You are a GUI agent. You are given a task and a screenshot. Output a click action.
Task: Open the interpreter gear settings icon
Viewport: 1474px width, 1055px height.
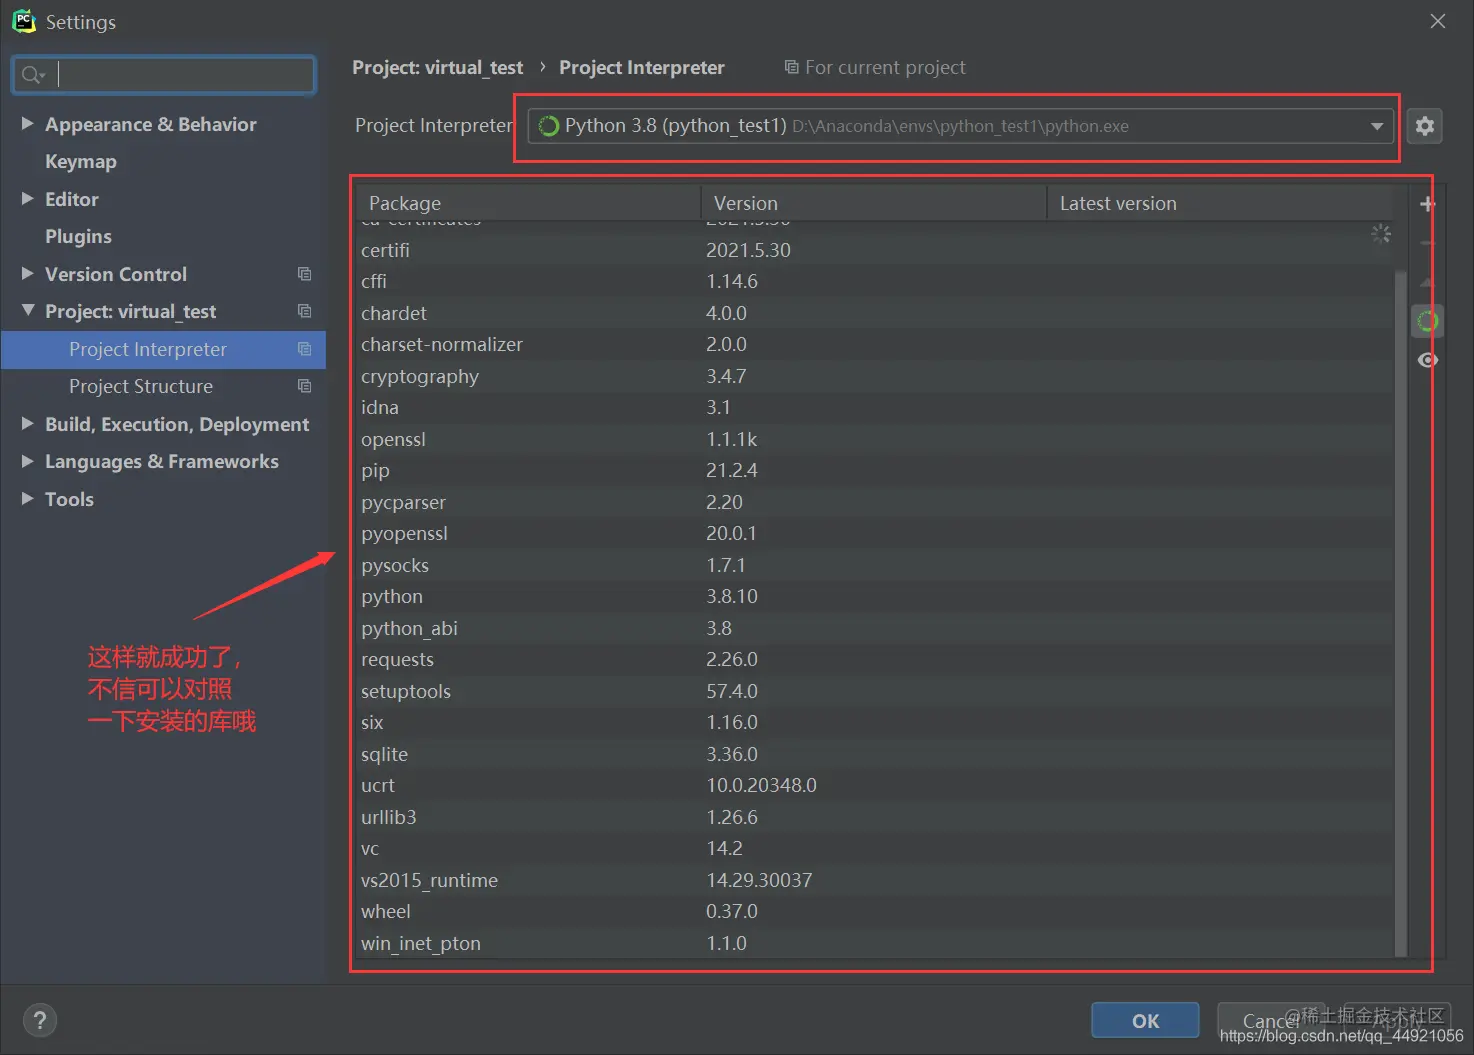pos(1425,126)
